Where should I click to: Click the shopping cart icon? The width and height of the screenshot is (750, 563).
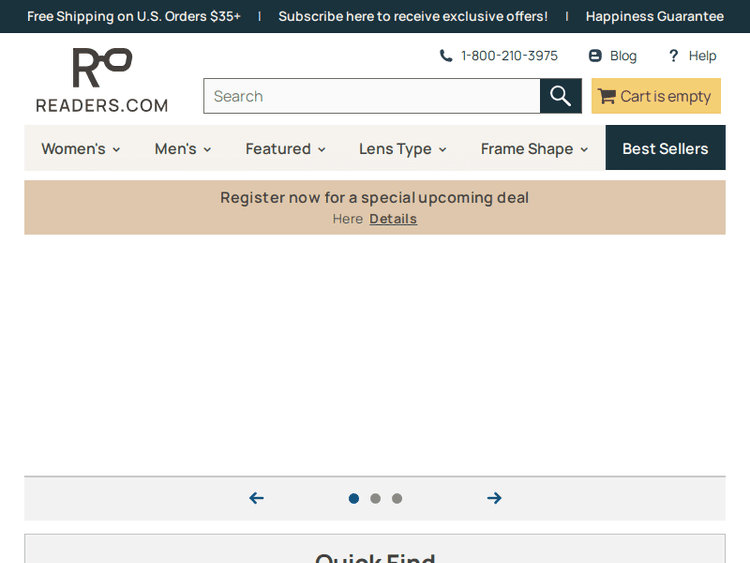(607, 97)
